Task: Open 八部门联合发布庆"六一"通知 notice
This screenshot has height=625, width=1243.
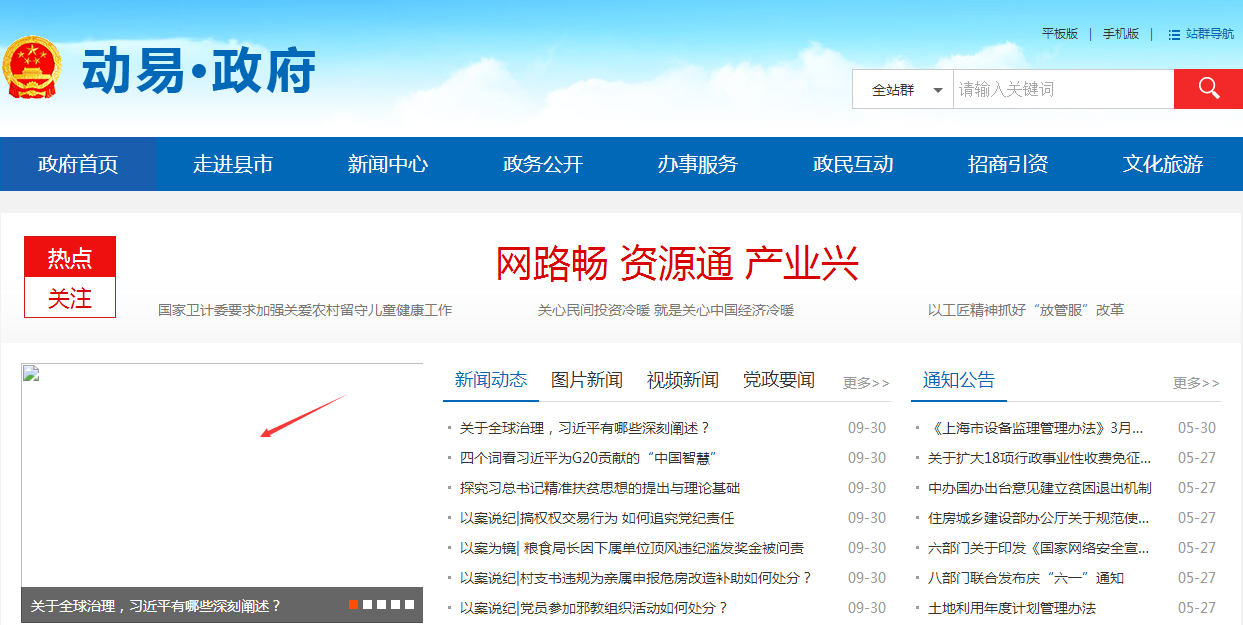Action: tap(1025, 578)
